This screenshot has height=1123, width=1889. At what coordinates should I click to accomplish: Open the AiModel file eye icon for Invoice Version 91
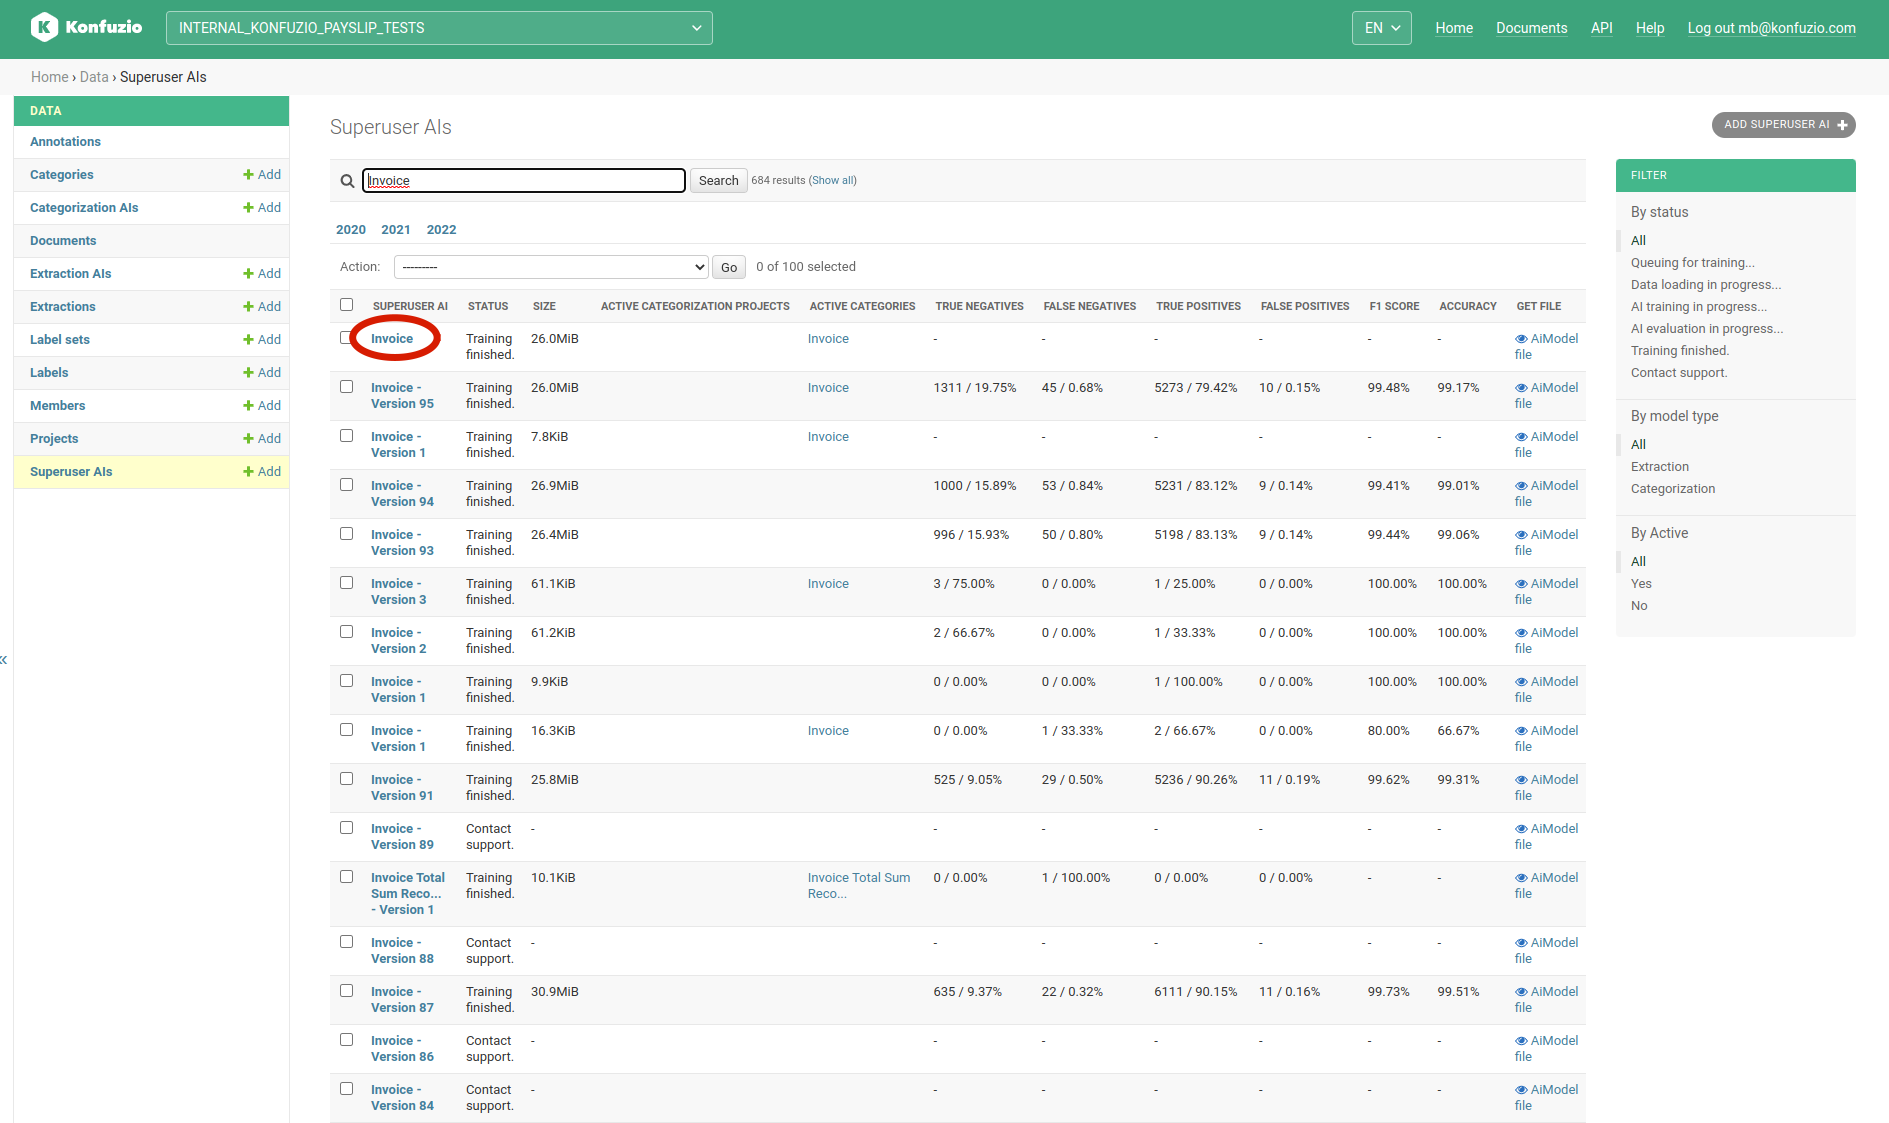[1521, 780]
